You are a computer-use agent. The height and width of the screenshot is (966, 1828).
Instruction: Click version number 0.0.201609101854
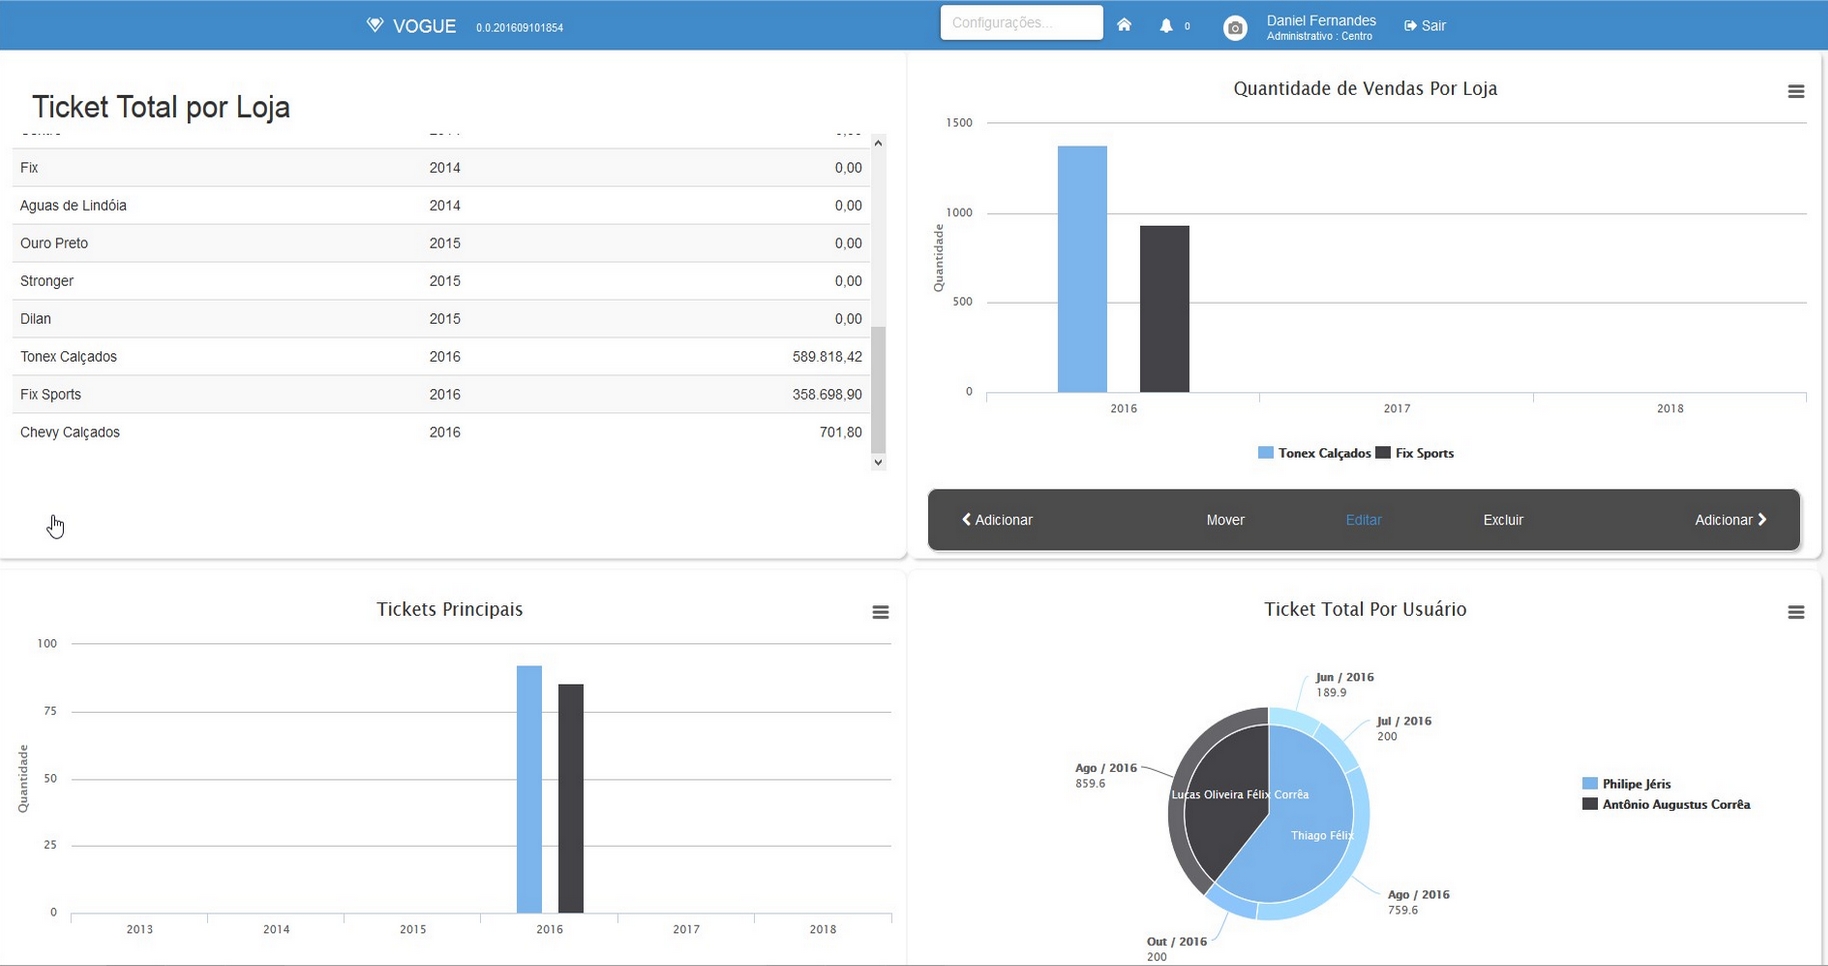click(520, 28)
